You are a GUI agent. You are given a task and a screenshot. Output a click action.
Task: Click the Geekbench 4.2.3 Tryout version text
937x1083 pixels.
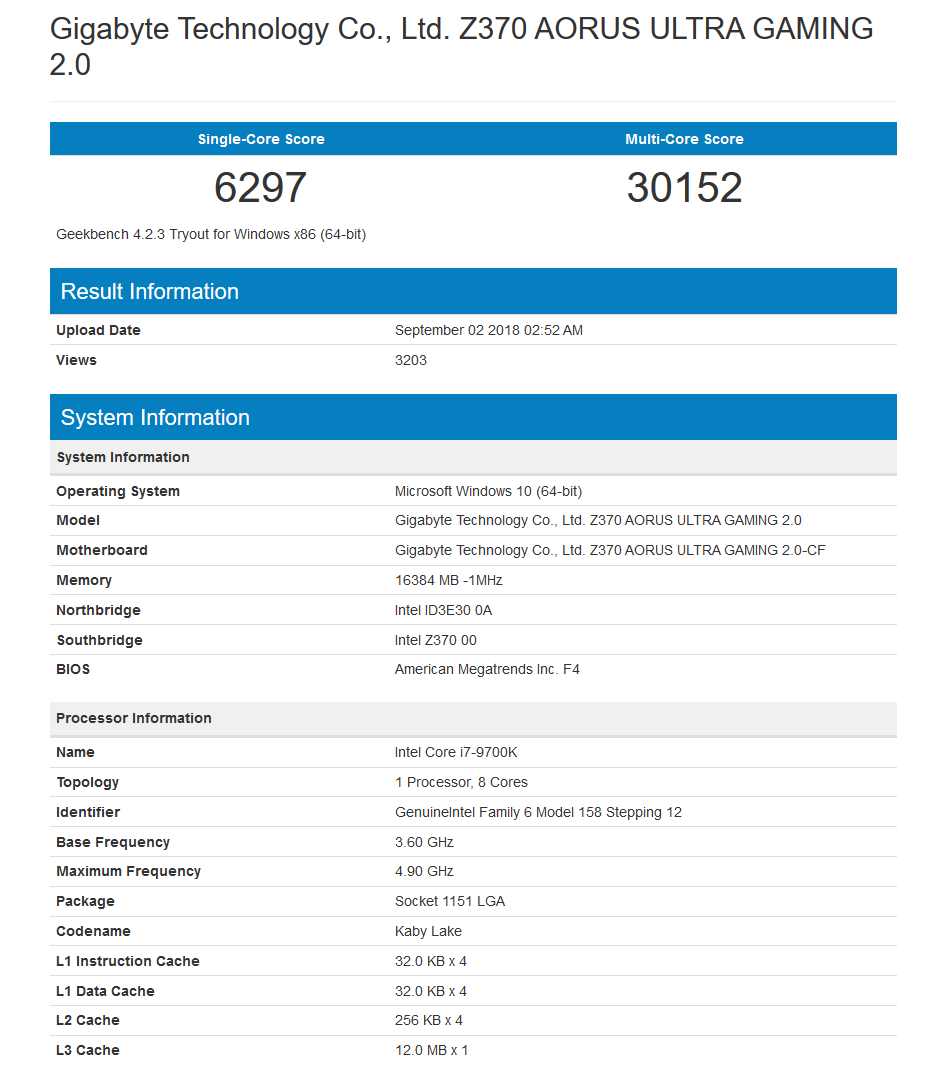[211, 234]
